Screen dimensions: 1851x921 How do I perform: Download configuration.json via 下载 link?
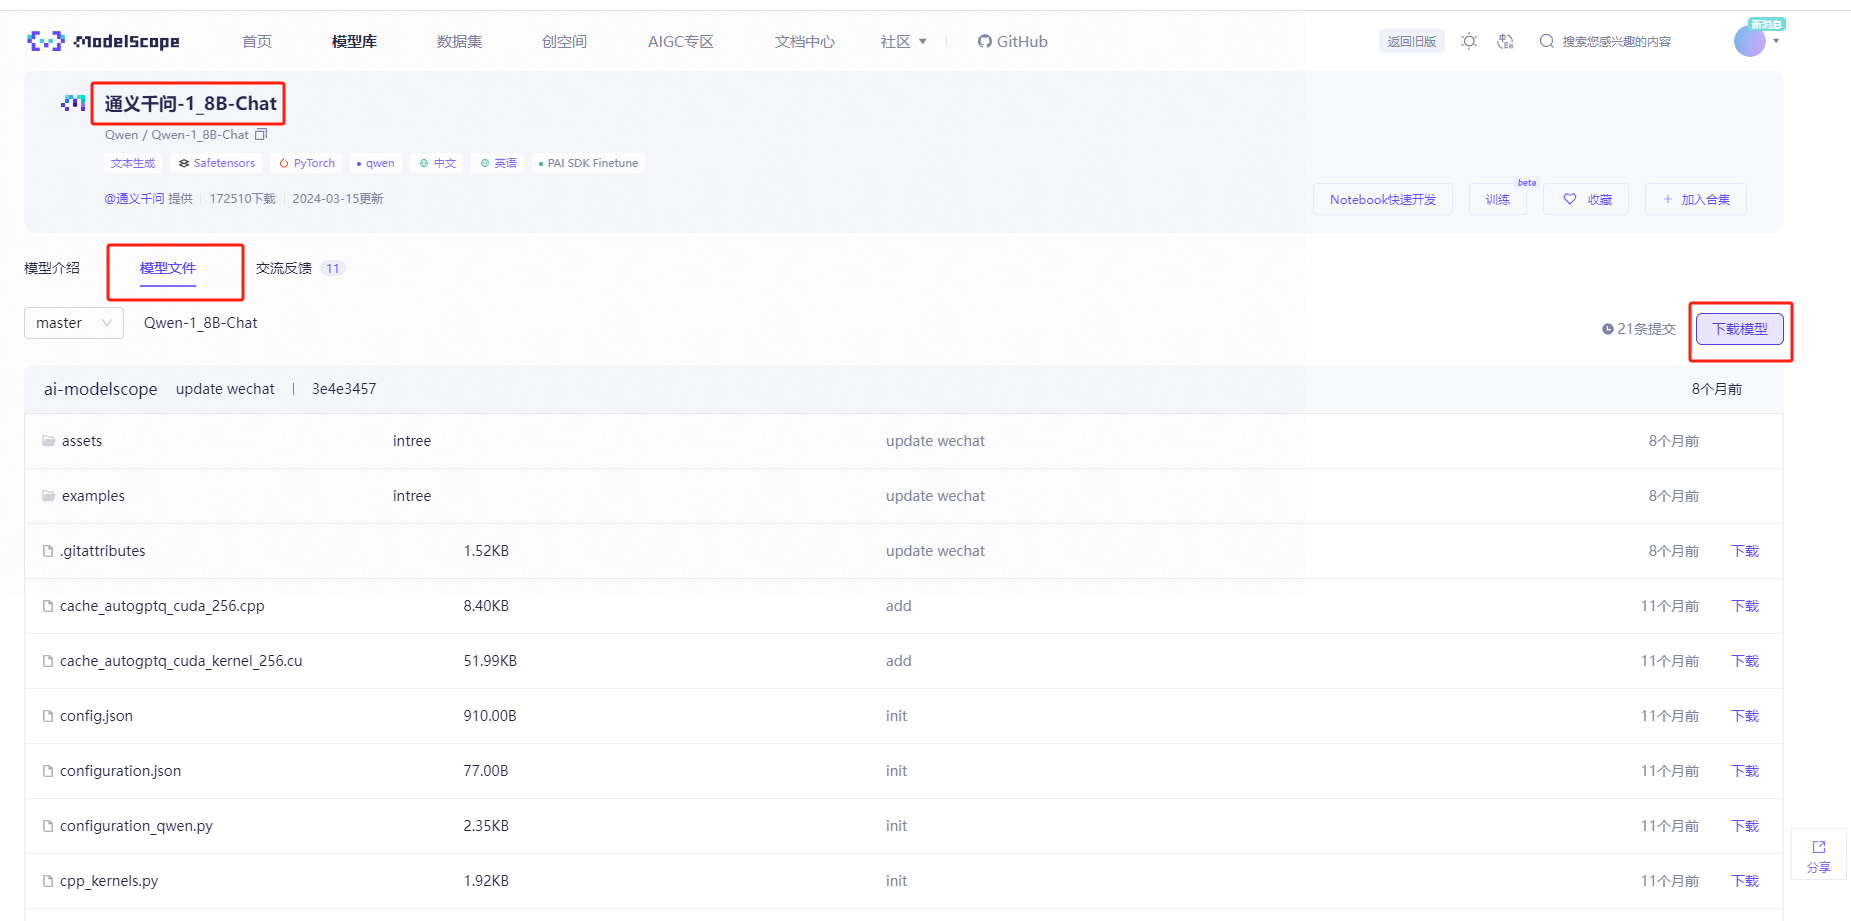1745,771
